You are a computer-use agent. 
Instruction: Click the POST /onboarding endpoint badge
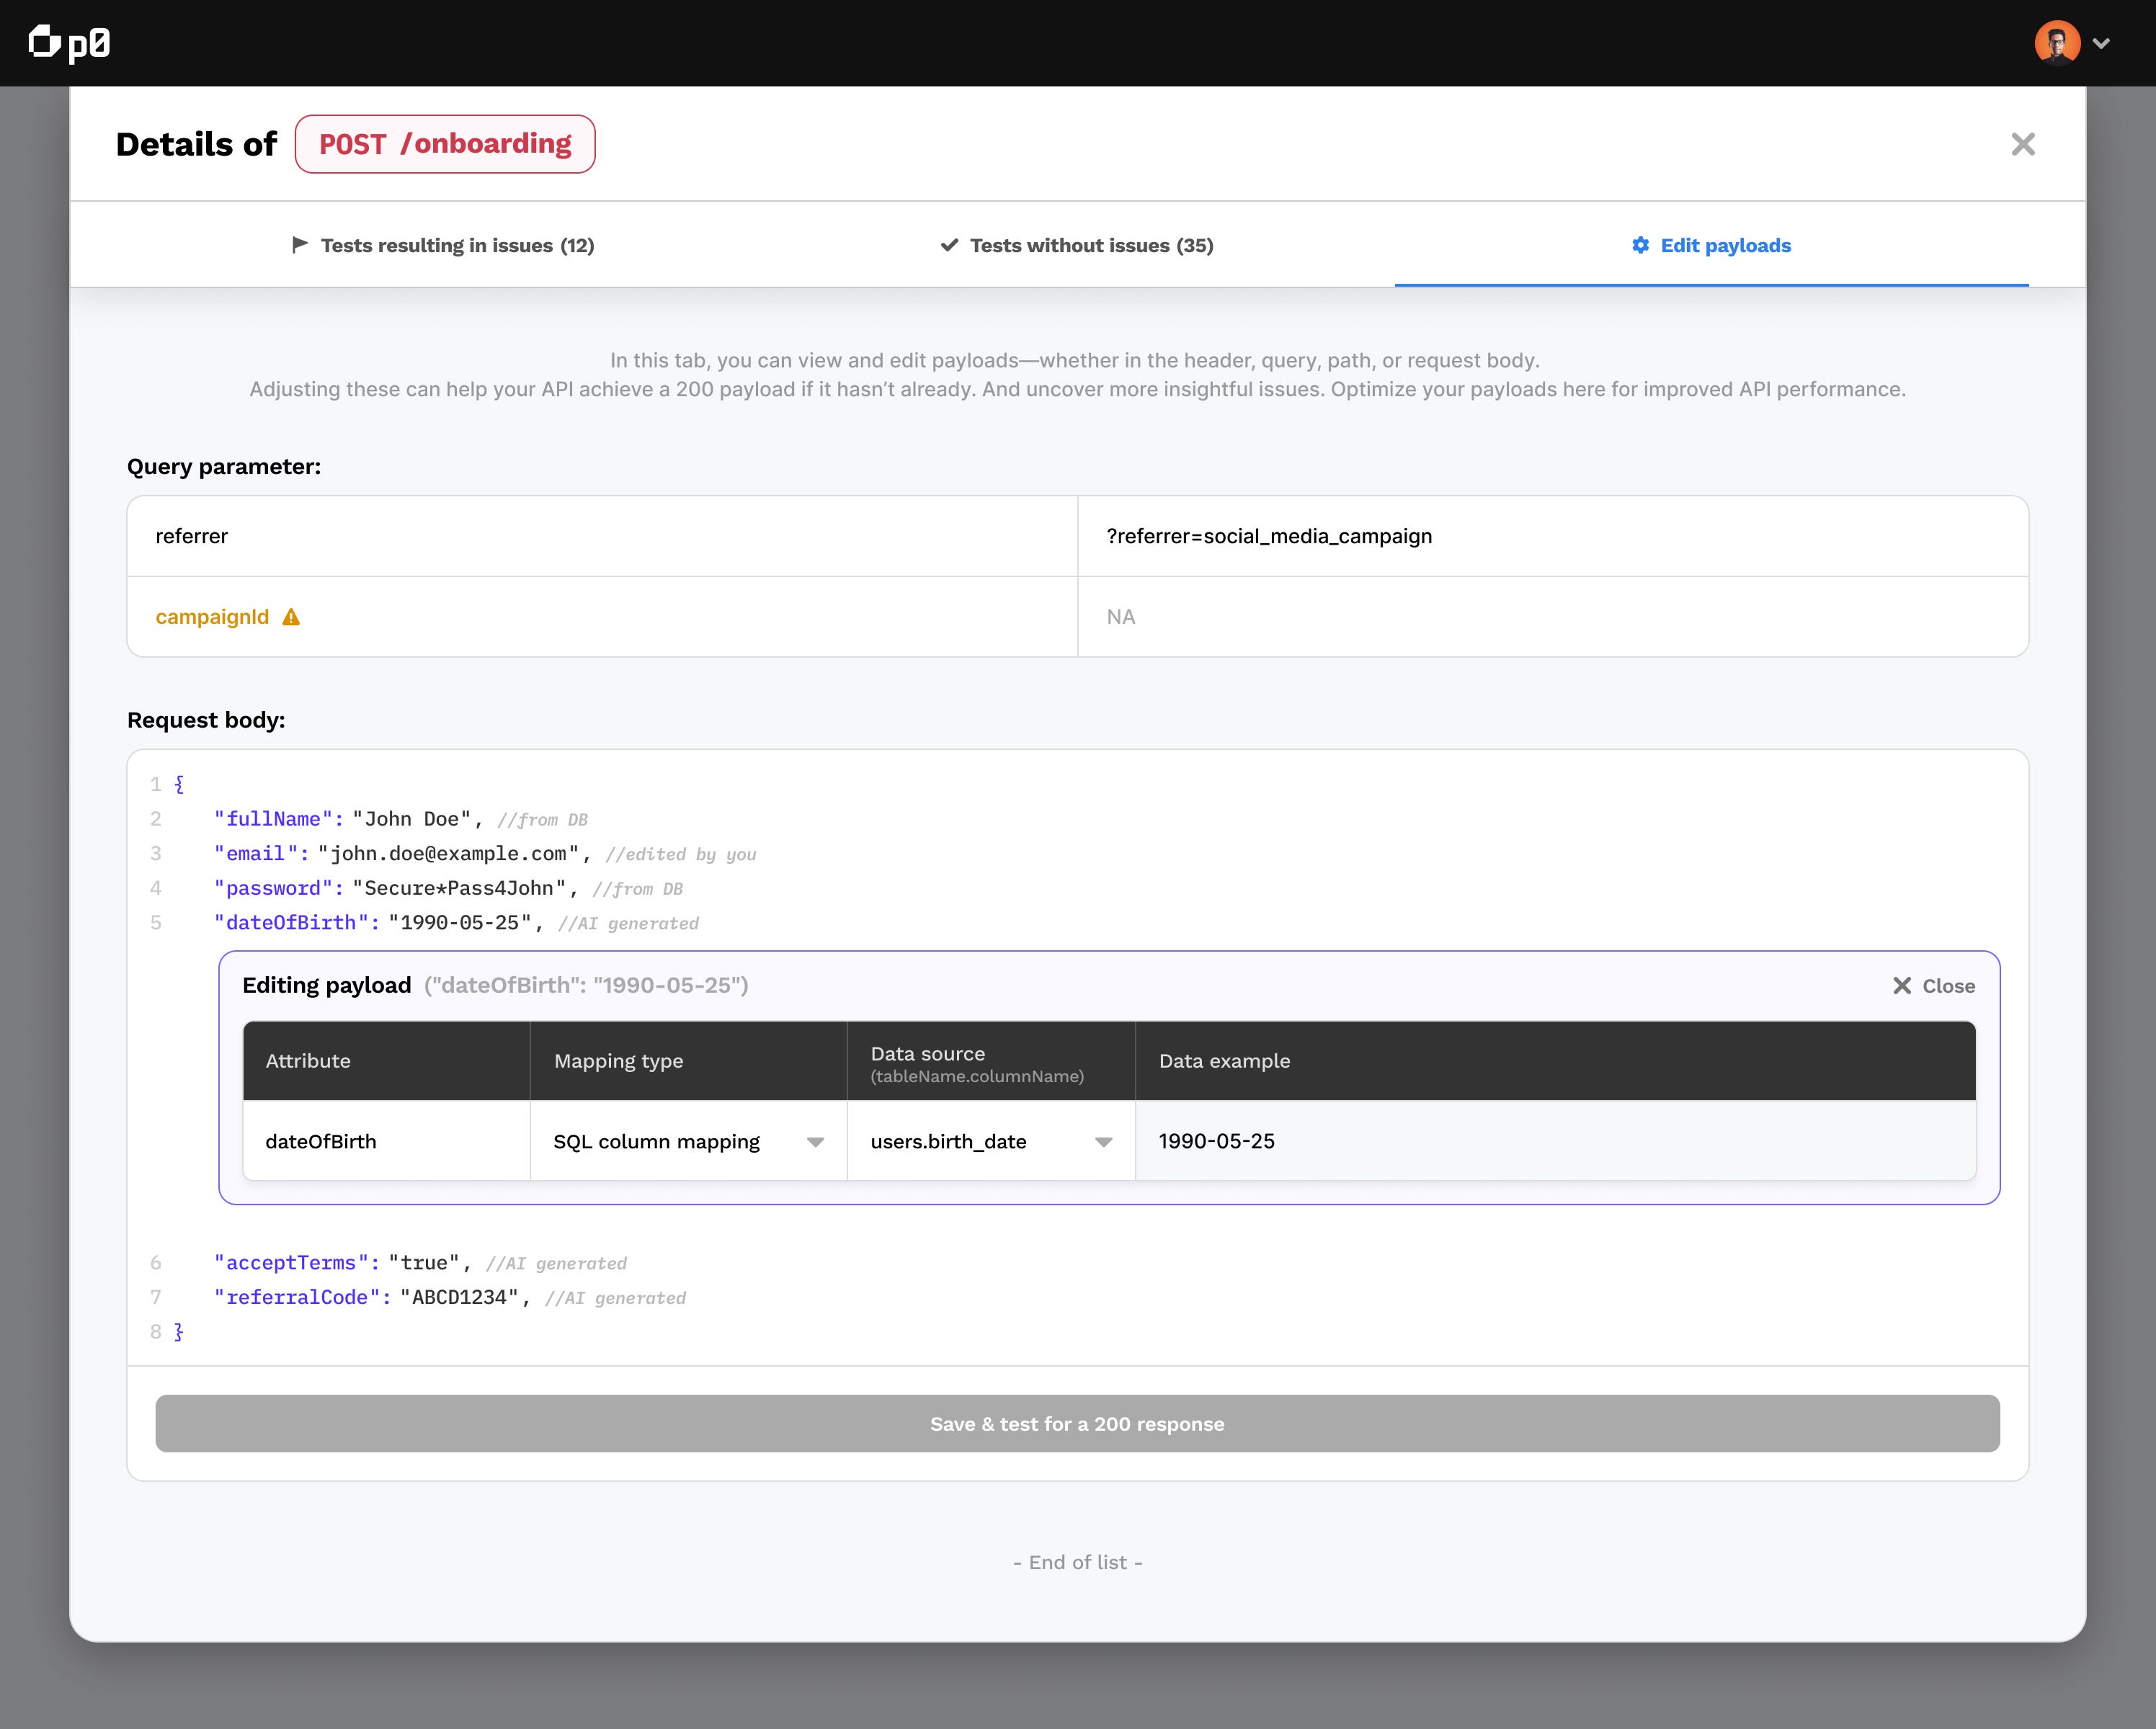point(445,144)
